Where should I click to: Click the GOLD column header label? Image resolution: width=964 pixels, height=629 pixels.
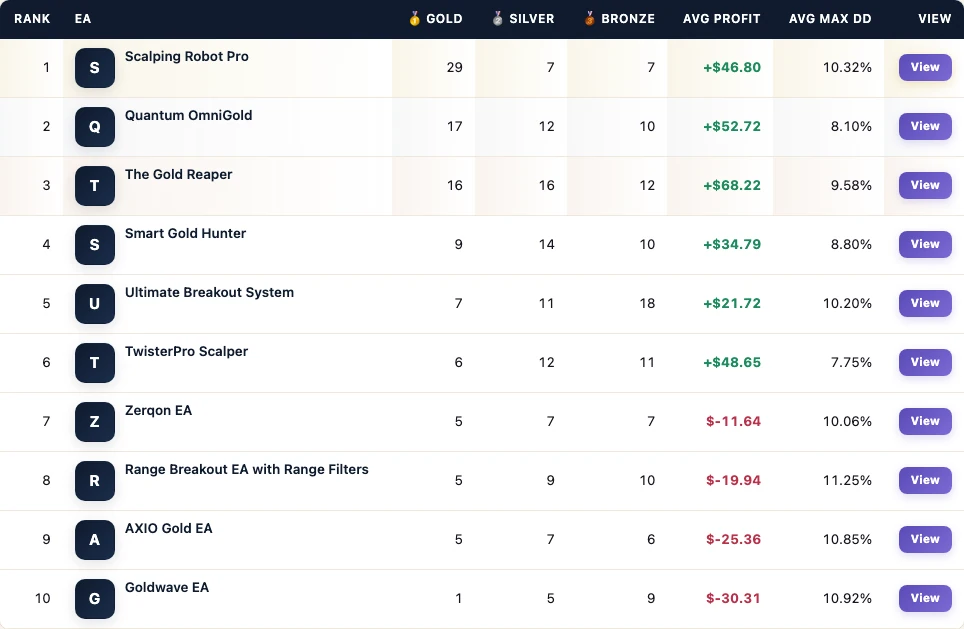point(444,19)
